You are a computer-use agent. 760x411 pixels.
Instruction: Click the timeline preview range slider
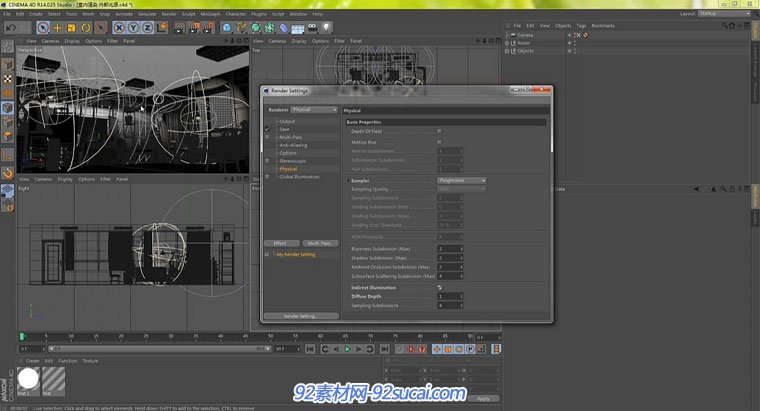click(160, 349)
